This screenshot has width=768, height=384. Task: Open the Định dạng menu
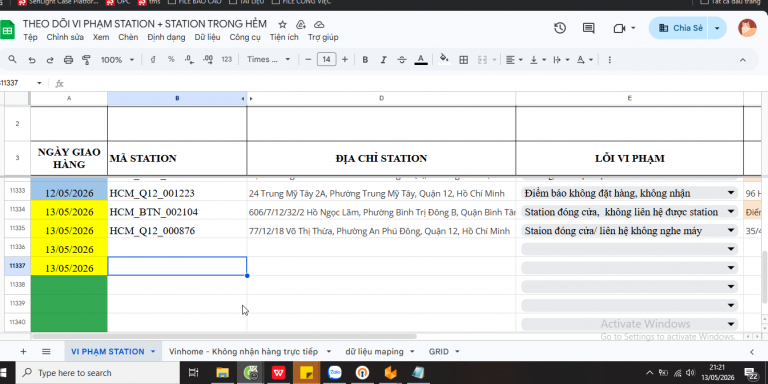[x=166, y=37]
